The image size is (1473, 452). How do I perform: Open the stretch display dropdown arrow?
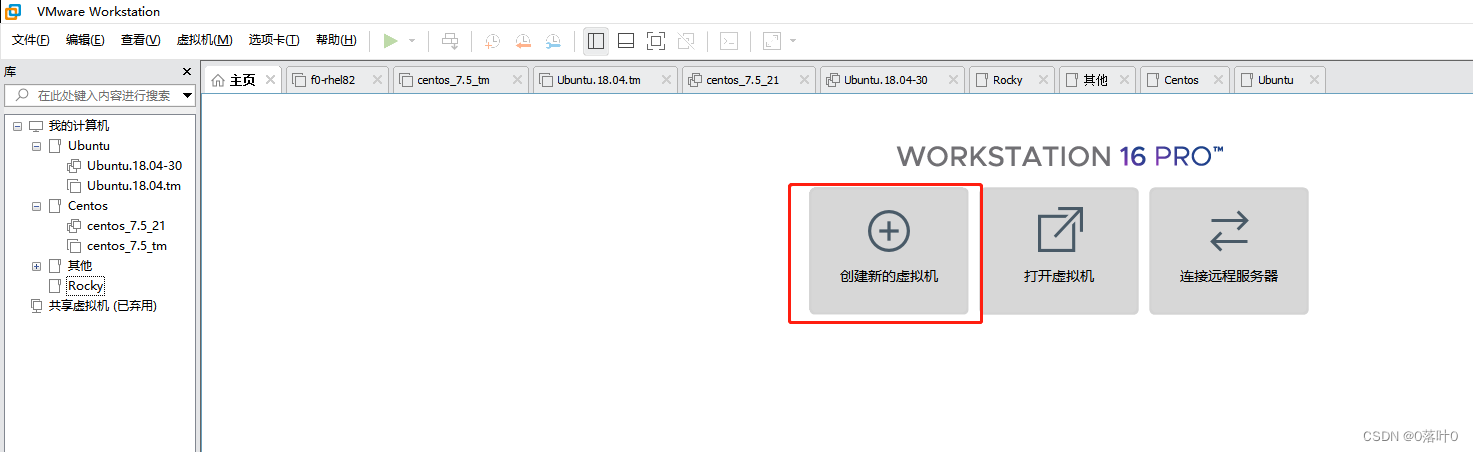793,41
